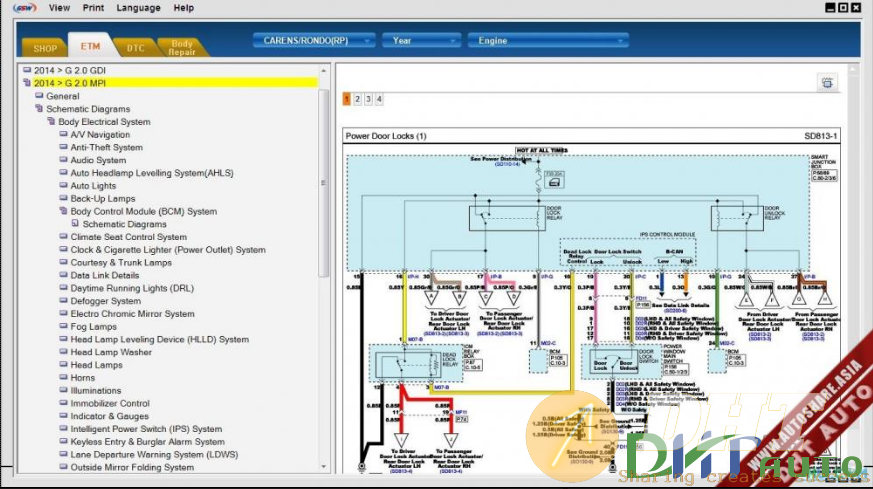Screen dimensions: 873x489
Task: Select Outside Mirror Folding System
Action: click(x=132, y=467)
